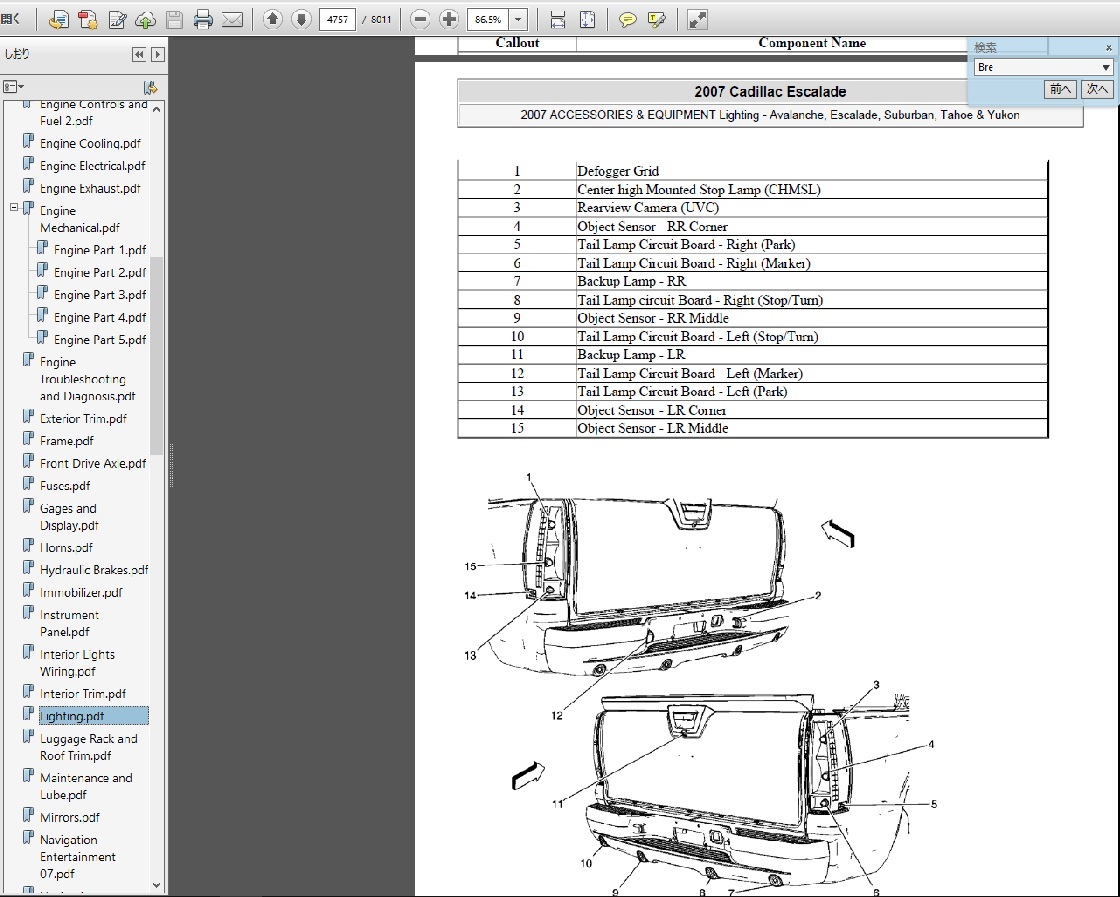Open the Engine Part 3.pdf bookmark
1120x897 pixels.
100,295
